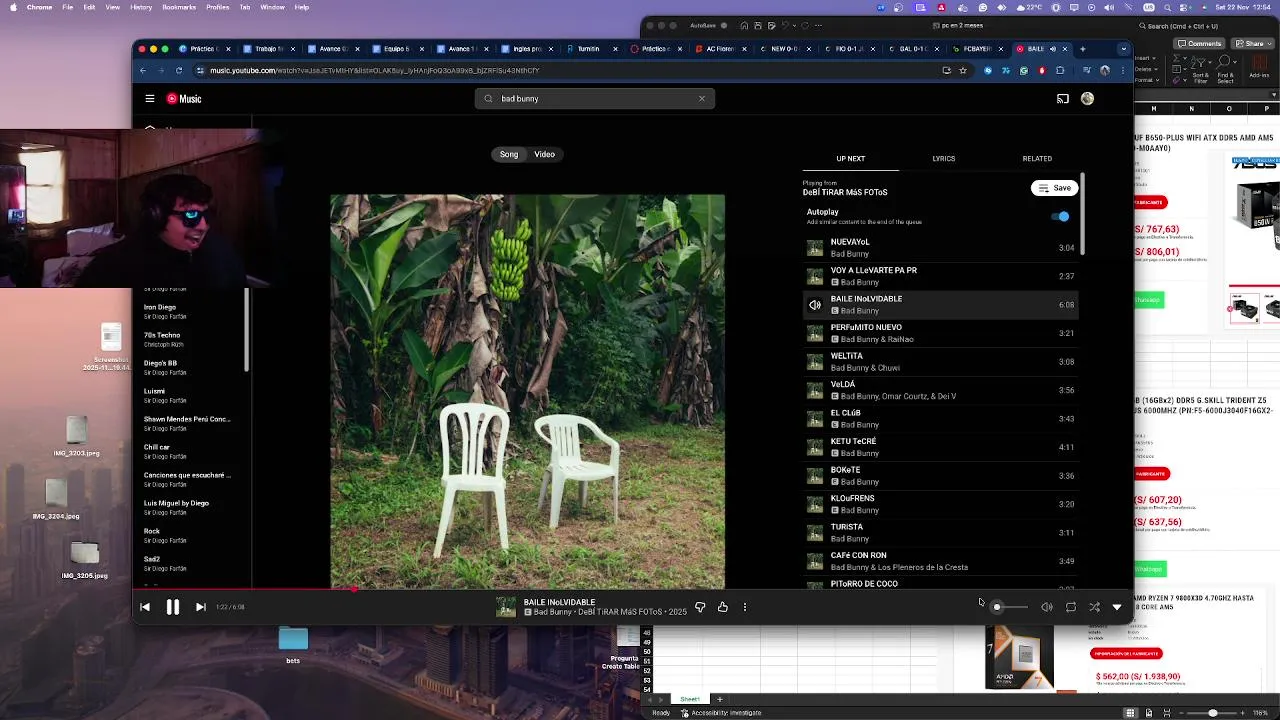Image resolution: width=1280 pixels, height=720 pixels.
Task: Click the album art in player bar
Action: (506, 607)
